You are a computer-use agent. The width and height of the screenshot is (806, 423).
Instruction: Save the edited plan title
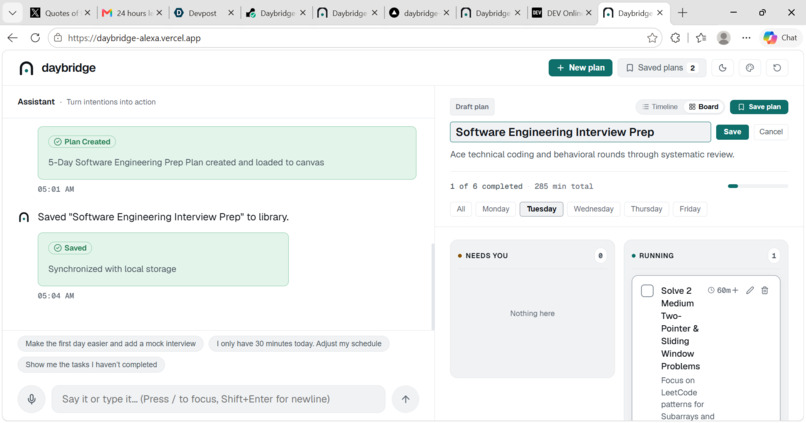pyautogui.click(x=732, y=132)
